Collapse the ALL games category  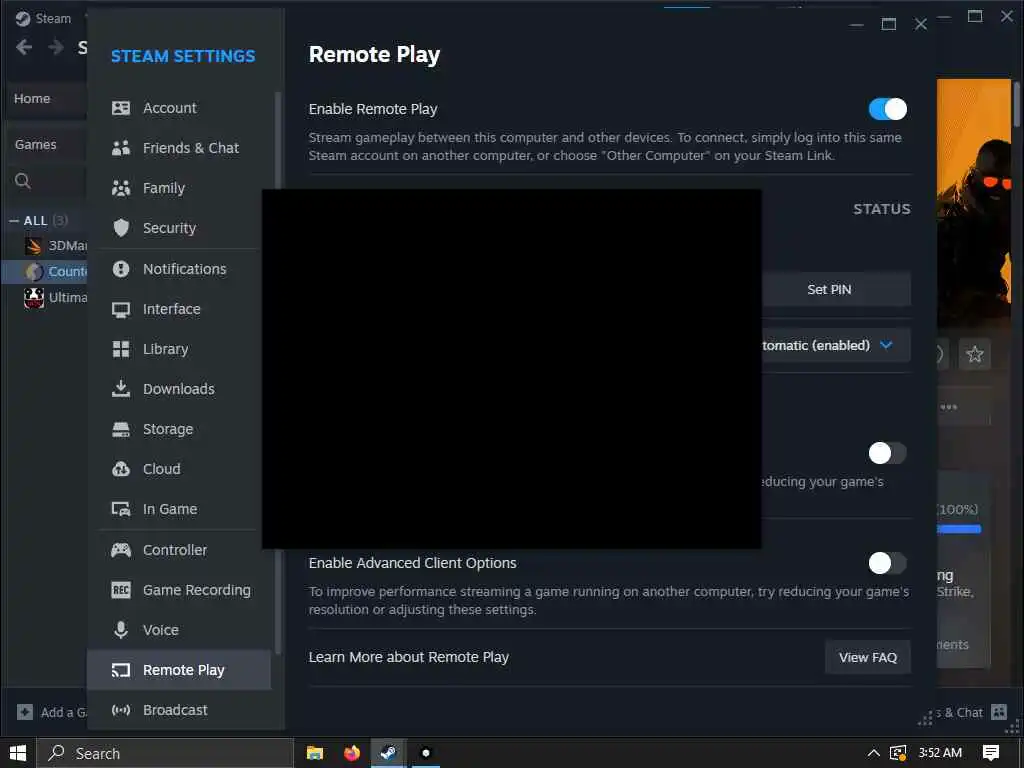(x=14, y=221)
